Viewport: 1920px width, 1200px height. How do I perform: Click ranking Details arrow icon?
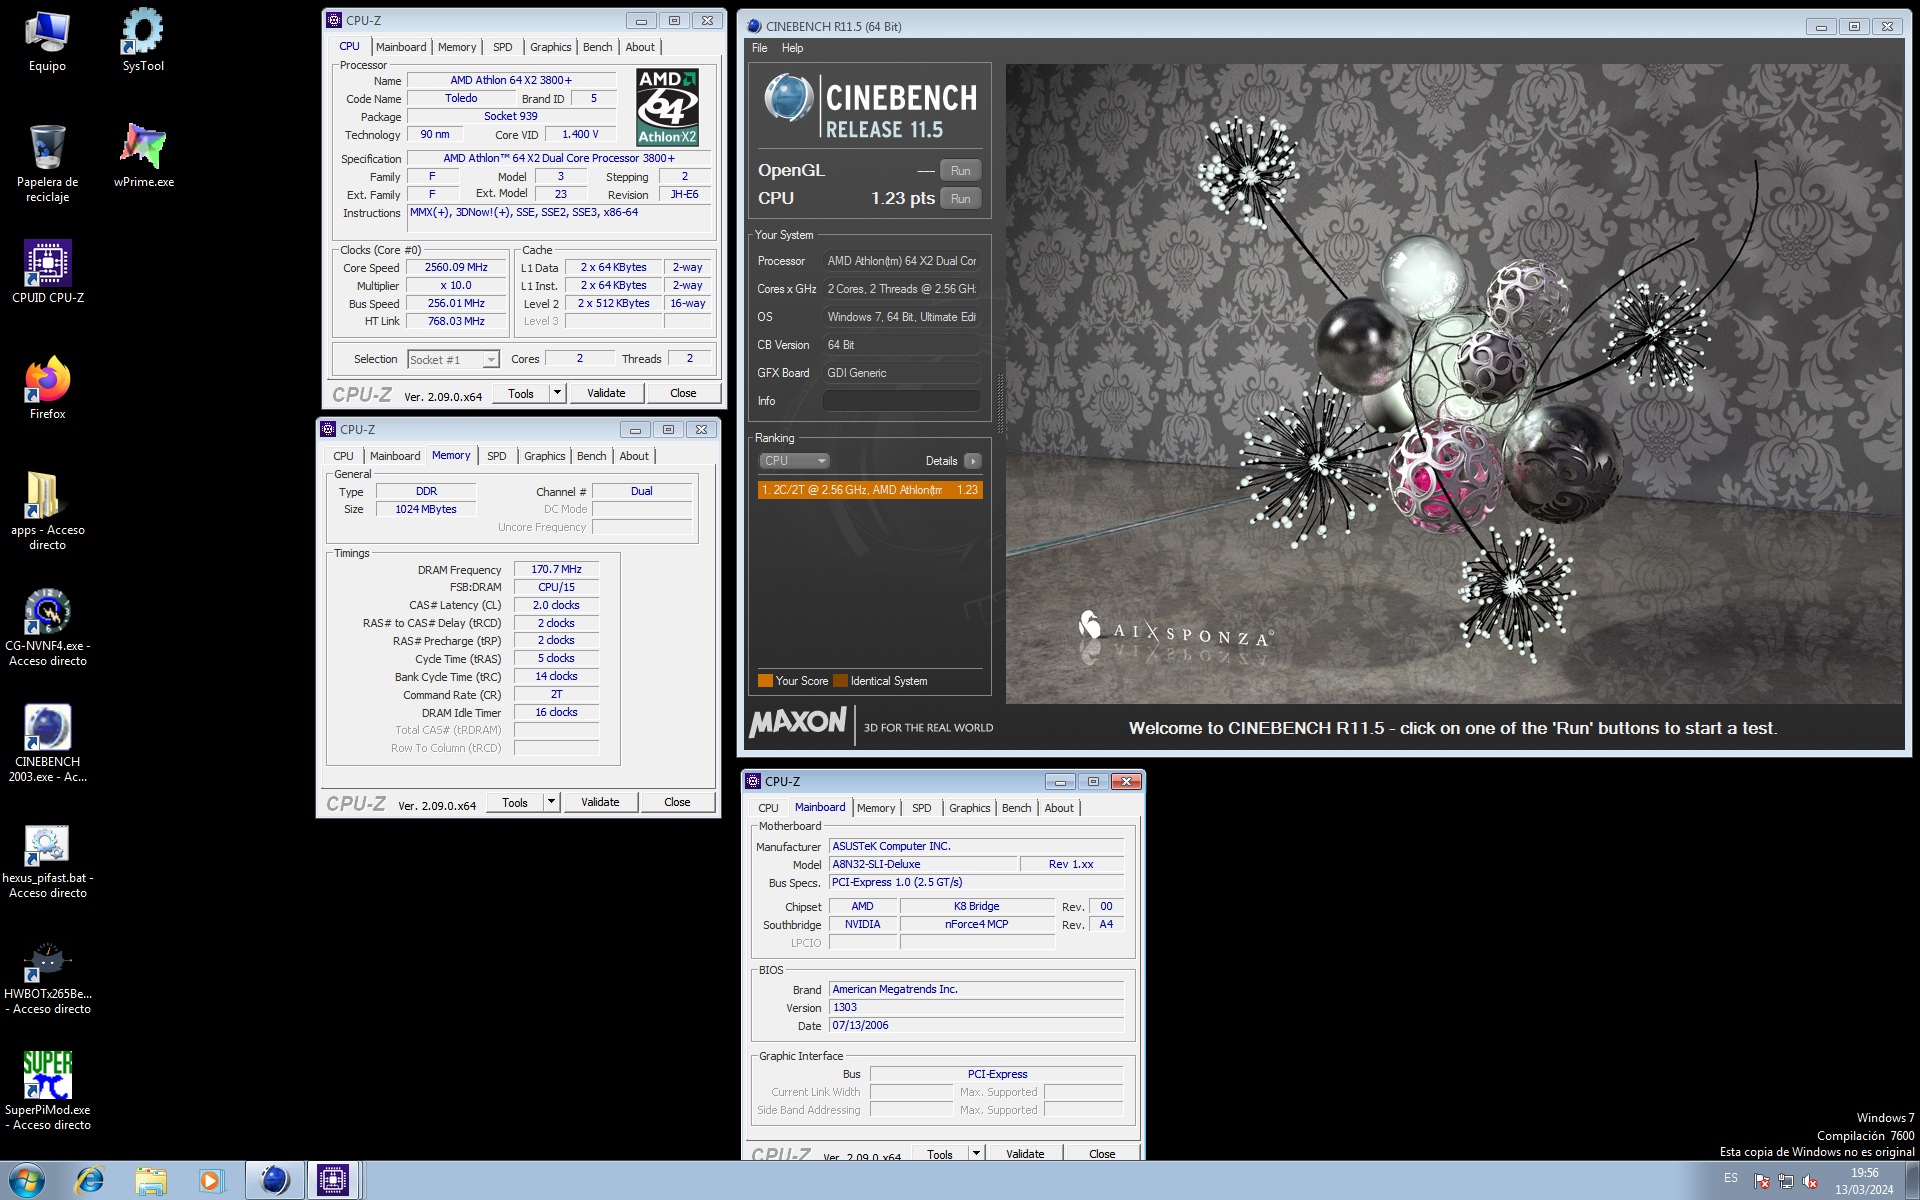[972, 461]
